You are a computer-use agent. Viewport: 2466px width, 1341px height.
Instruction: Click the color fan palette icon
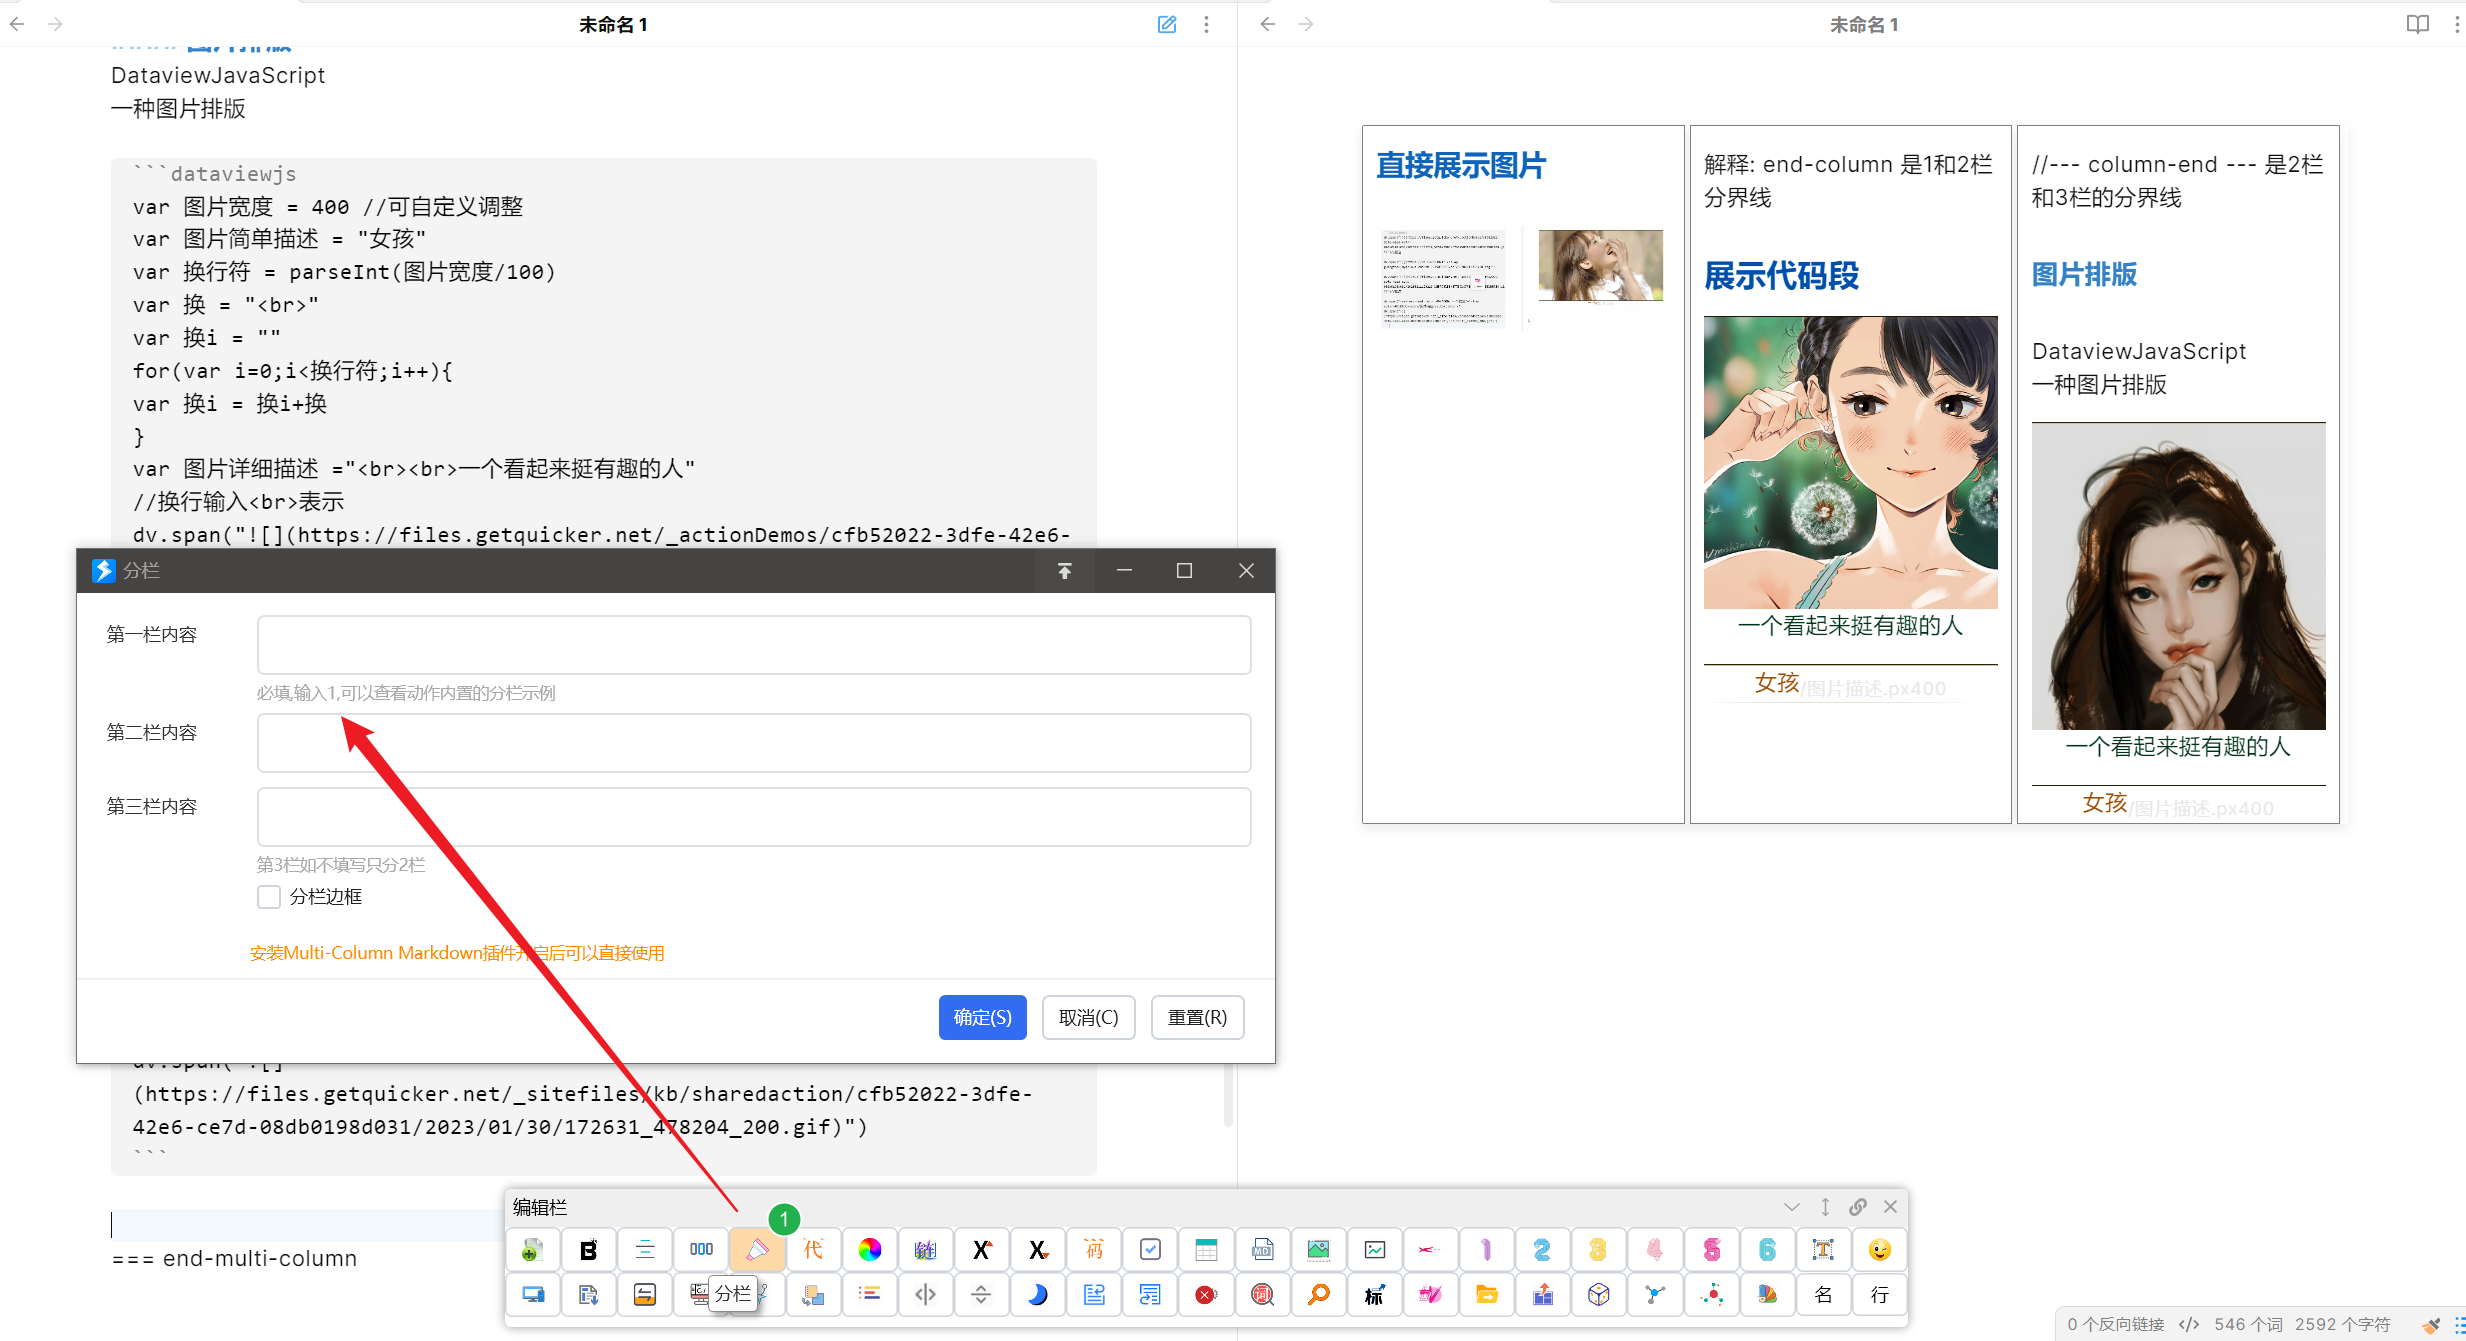point(1768,1295)
